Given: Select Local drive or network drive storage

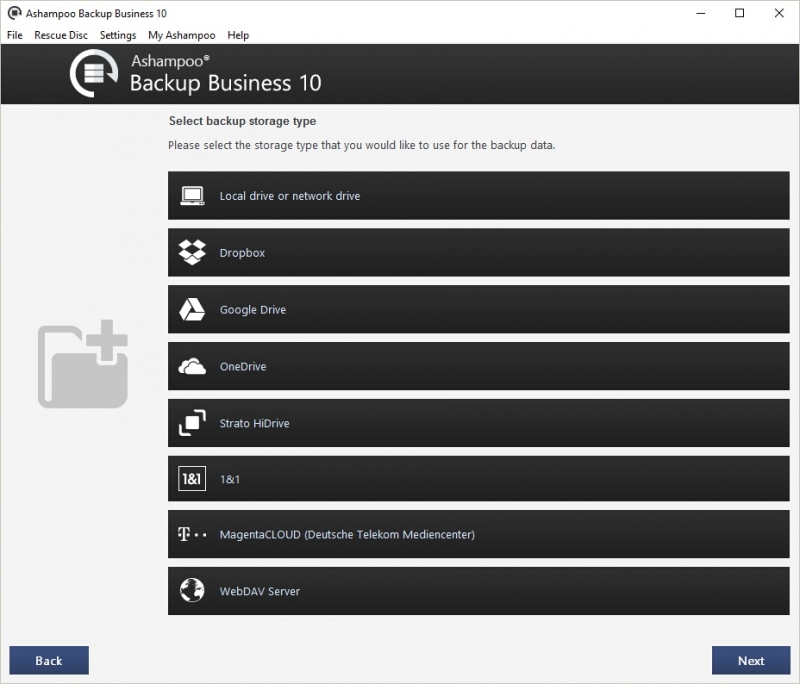Looking at the screenshot, I should pos(479,196).
